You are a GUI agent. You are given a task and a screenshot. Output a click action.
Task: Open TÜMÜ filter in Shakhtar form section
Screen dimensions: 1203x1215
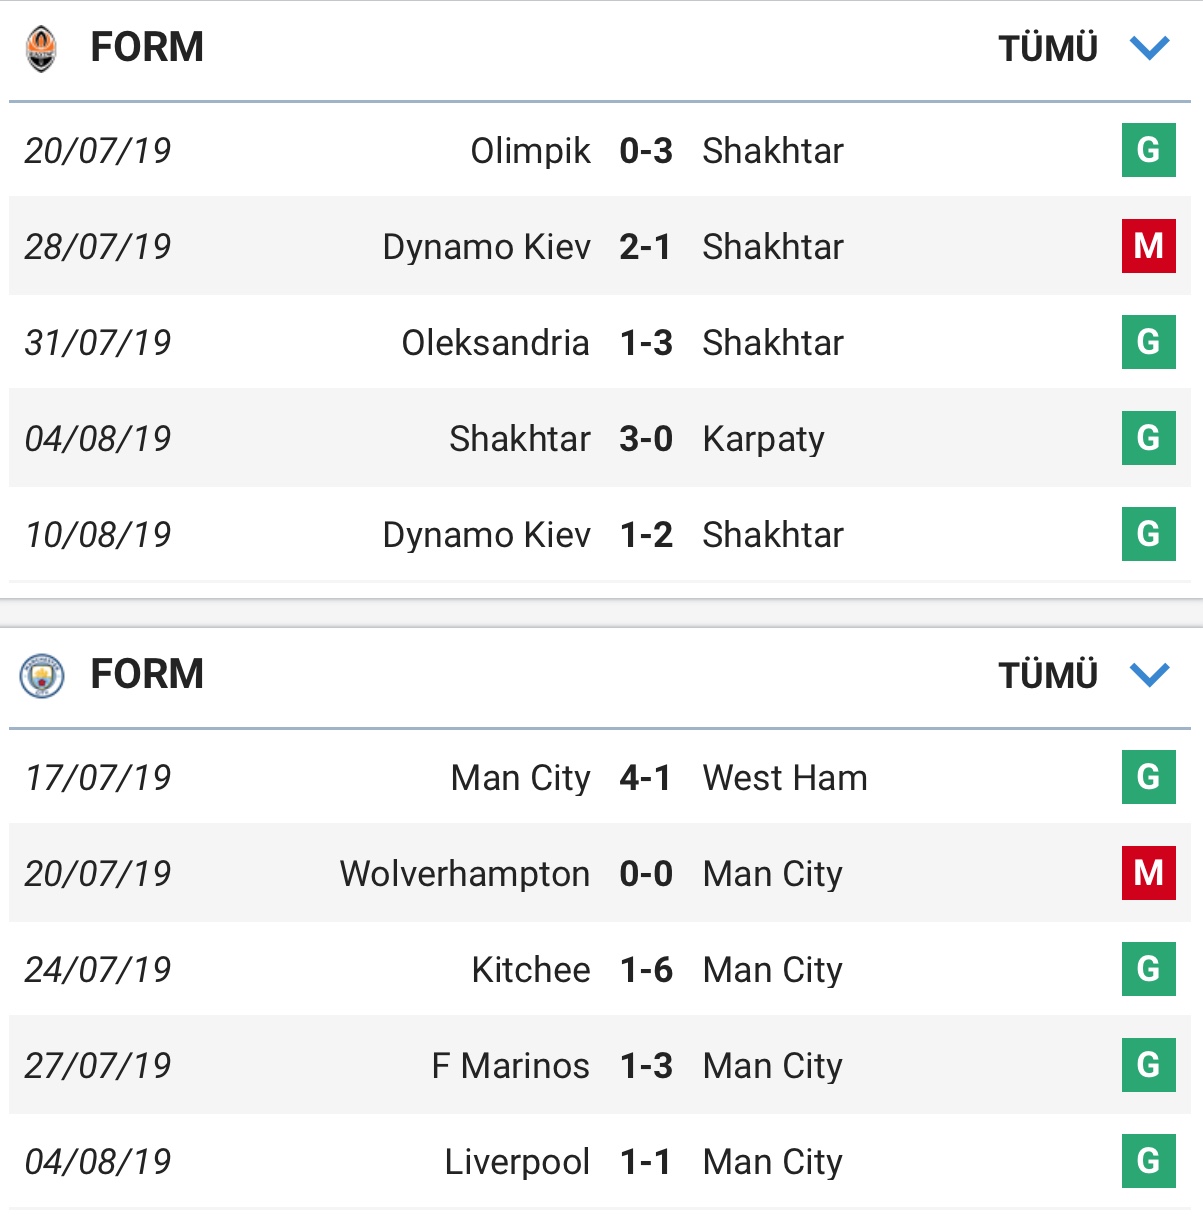tap(1048, 48)
